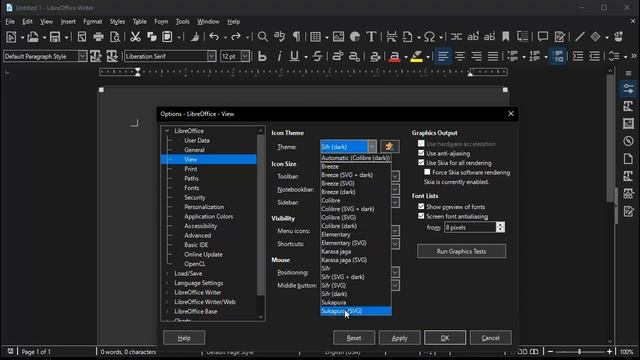Screen dimensions: 640x360
Task: Toggle Force Skia software rendering checkbox
Action: tap(427, 172)
